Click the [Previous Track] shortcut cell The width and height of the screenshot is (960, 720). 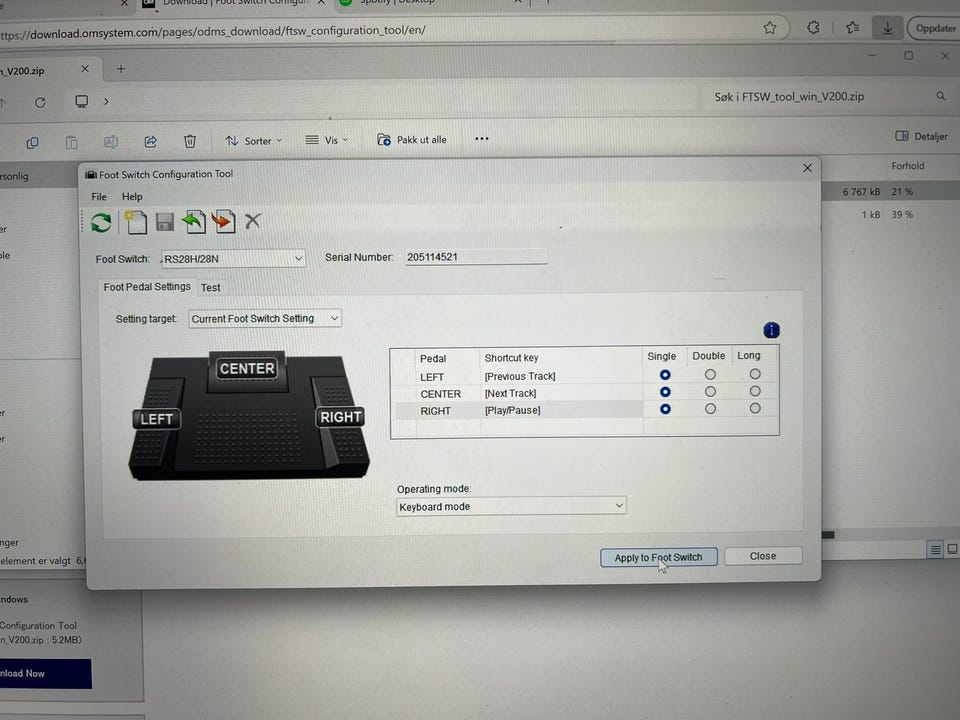(520, 376)
